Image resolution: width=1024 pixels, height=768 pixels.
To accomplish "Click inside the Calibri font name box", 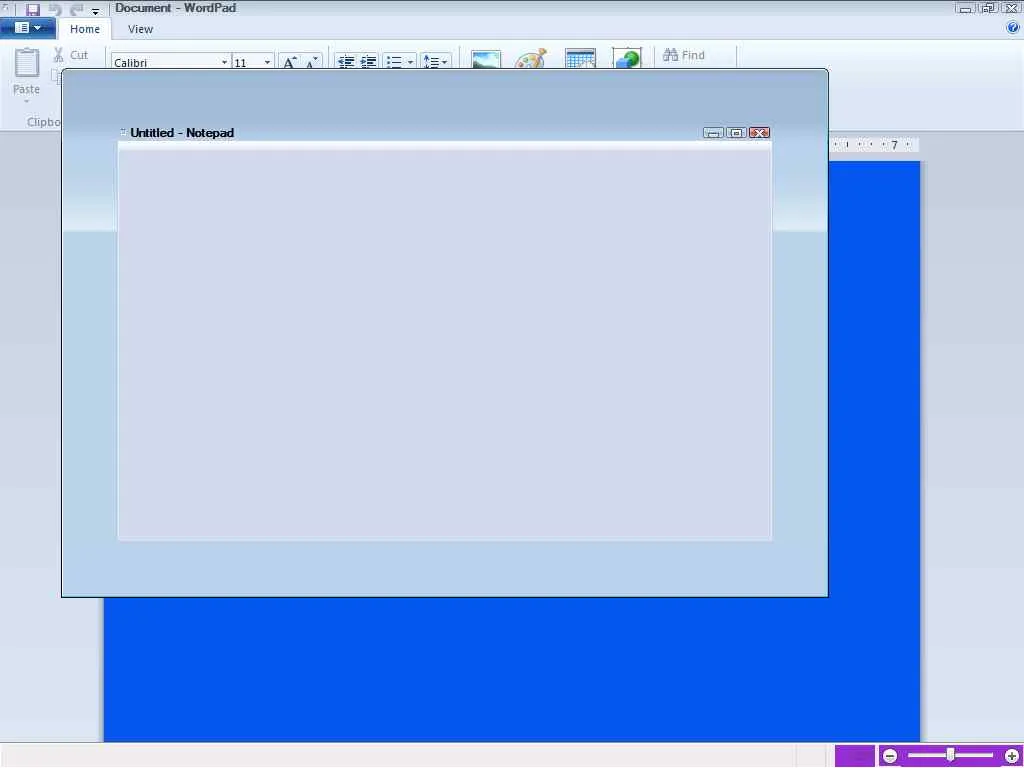I will click(165, 61).
